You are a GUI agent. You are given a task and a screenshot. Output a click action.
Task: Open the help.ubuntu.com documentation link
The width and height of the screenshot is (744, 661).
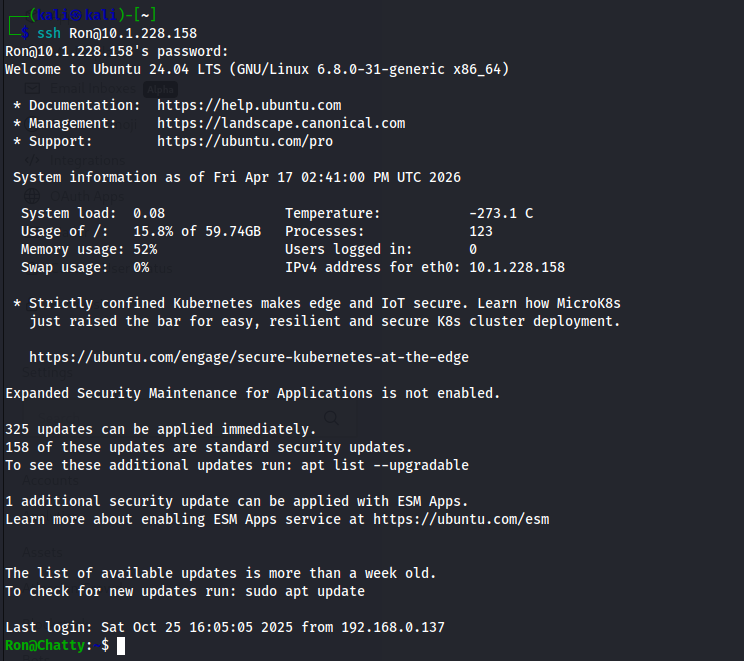(249, 105)
